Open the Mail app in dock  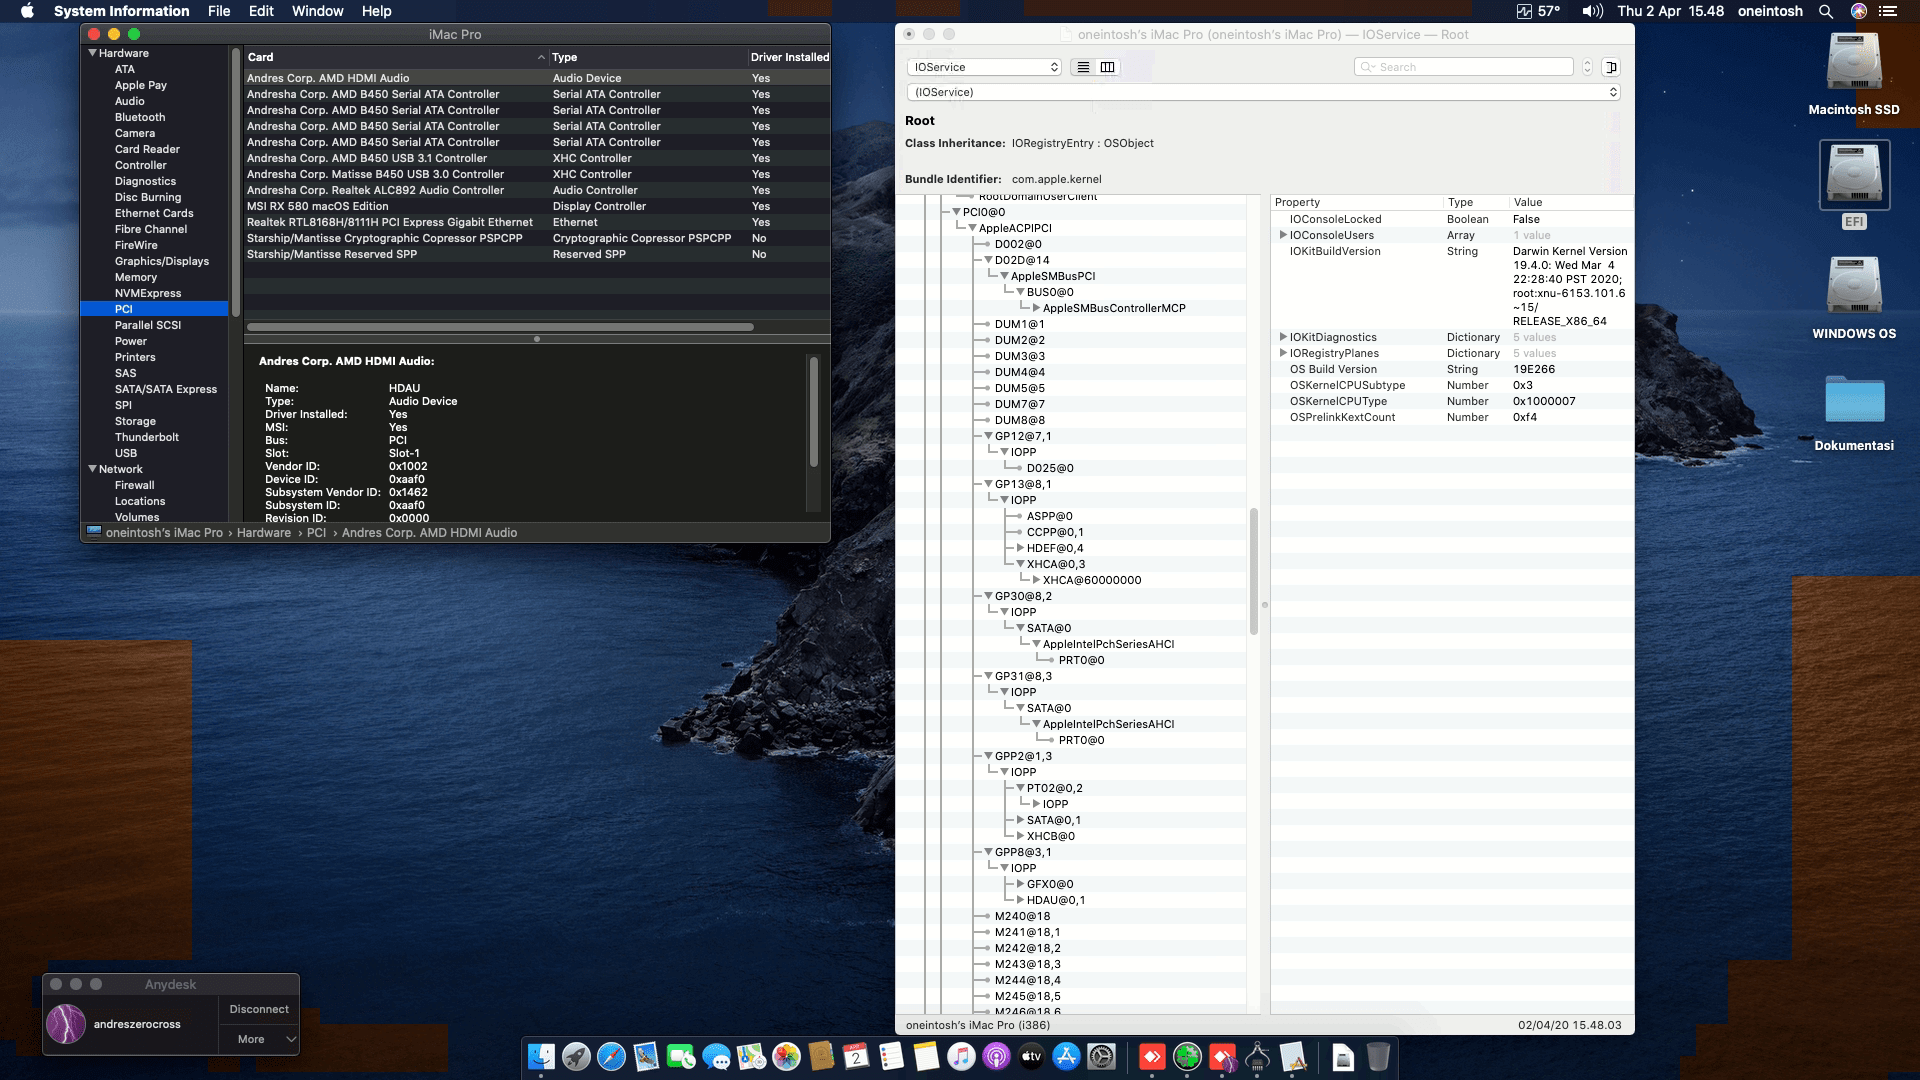pos(646,1057)
